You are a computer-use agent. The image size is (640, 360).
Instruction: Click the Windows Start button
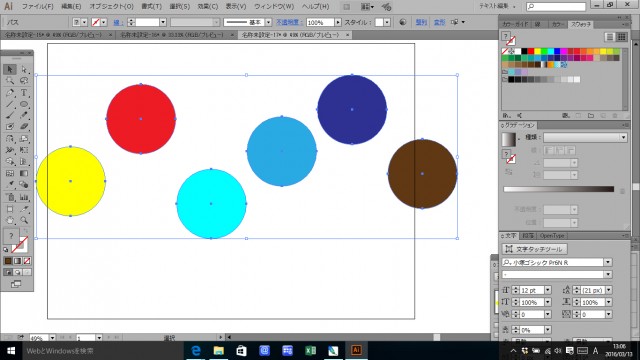pyautogui.click(x=11, y=351)
